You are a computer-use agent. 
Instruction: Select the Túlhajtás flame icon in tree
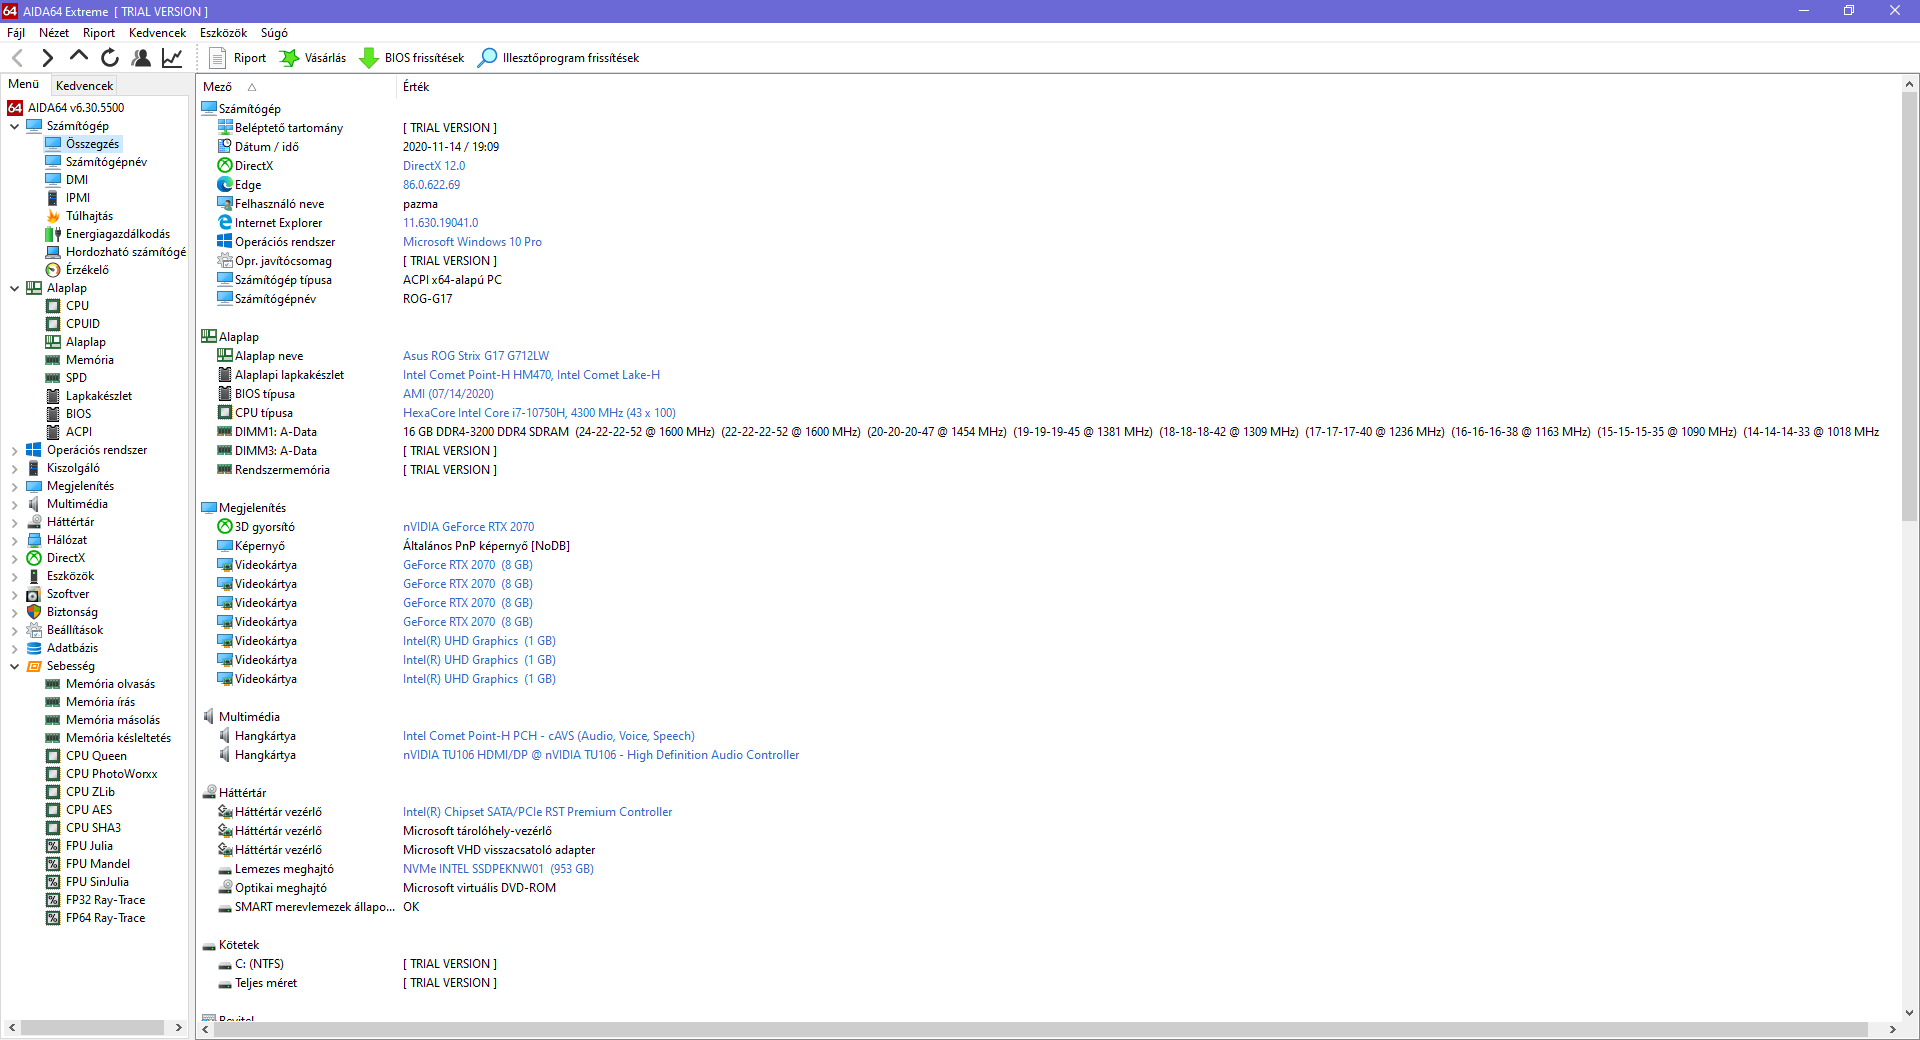[x=54, y=216]
